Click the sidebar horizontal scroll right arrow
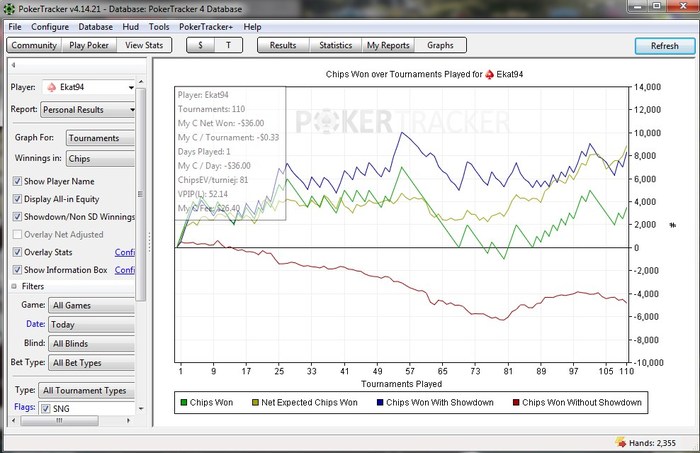The image size is (700, 453). click(129, 420)
